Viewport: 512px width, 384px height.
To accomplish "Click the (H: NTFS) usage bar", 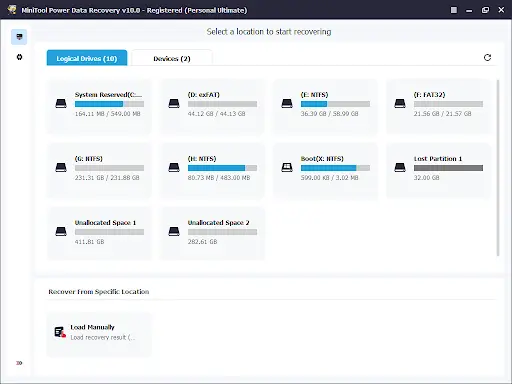I will tap(222, 168).
